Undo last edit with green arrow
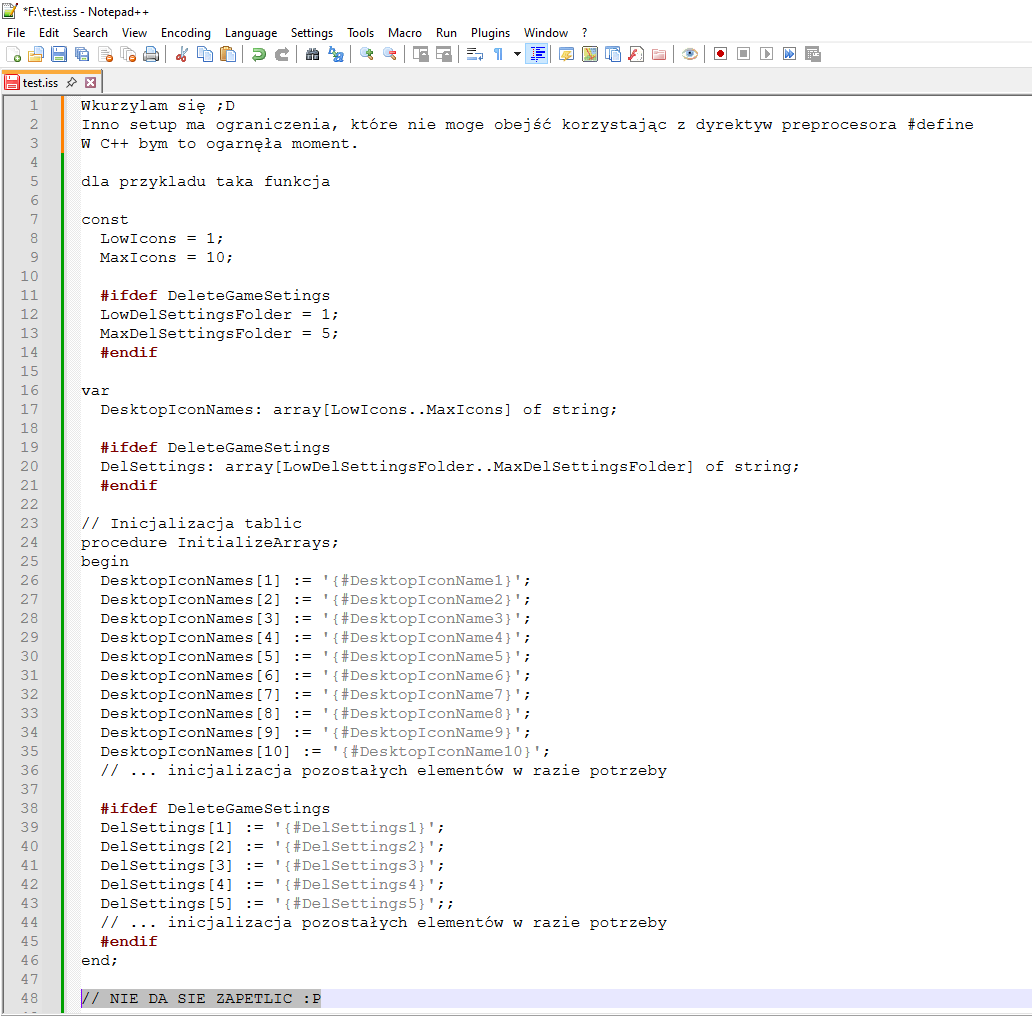The height and width of the screenshot is (1016, 1032). click(x=259, y=54)
